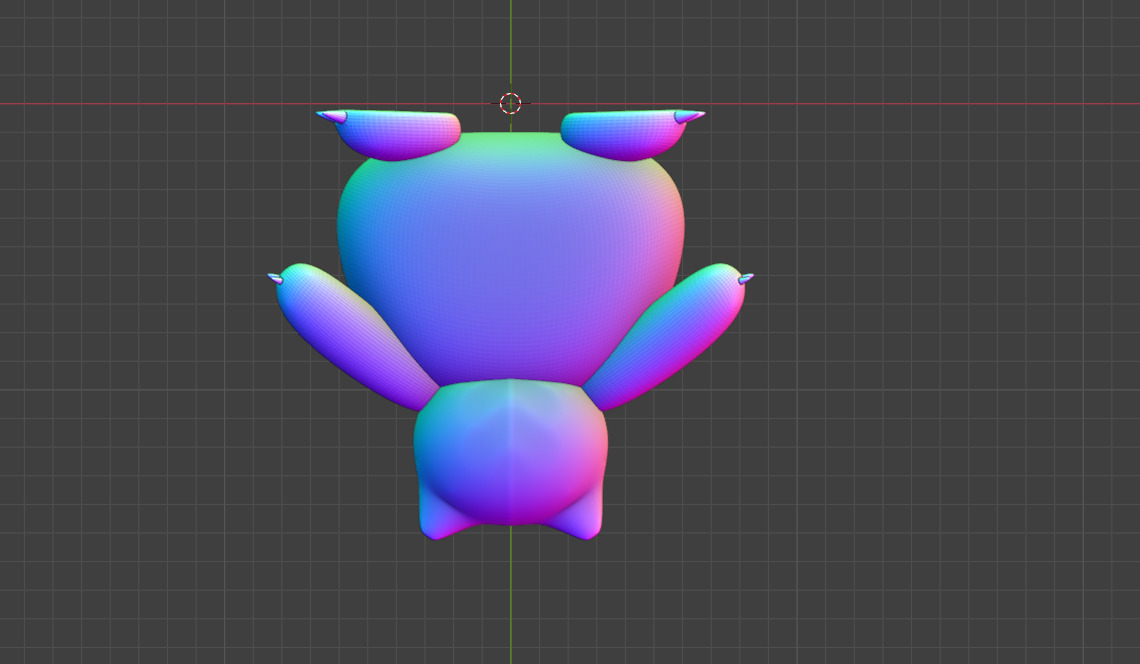The height and width of the screenshot is (664, 1140).
Task: Click claw spike on left diagonal limb
Action: pos(275,278)
